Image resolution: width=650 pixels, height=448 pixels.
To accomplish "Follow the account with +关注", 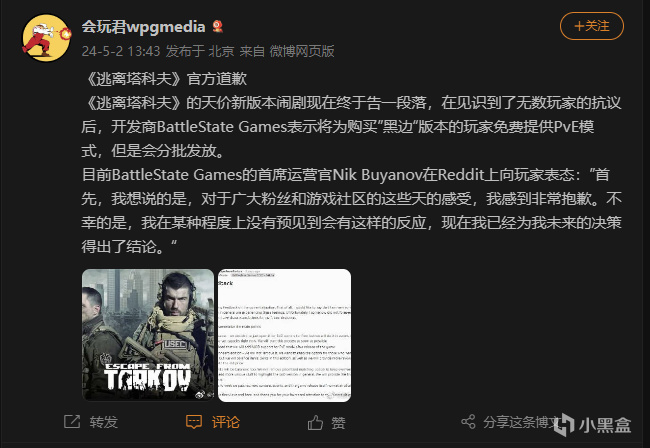I will (592, 26).
